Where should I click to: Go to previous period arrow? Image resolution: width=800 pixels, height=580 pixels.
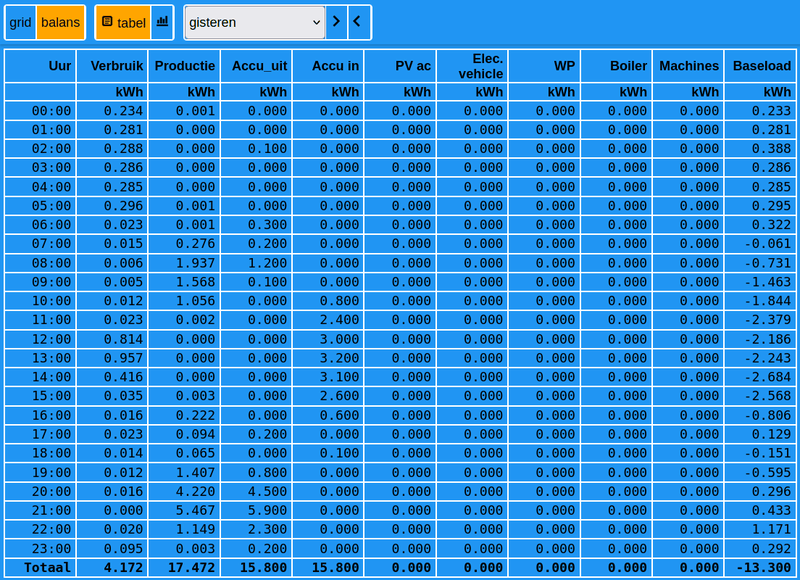pyautogui.click(x=359, y=22)
